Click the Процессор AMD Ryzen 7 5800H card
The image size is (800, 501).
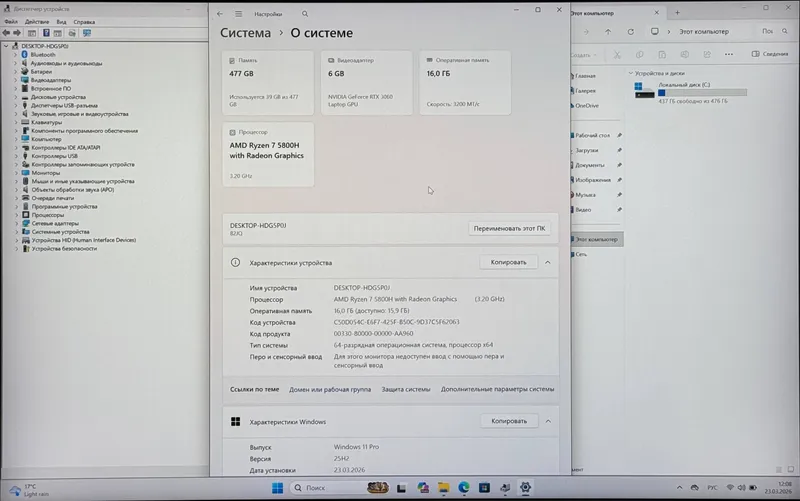268,154
